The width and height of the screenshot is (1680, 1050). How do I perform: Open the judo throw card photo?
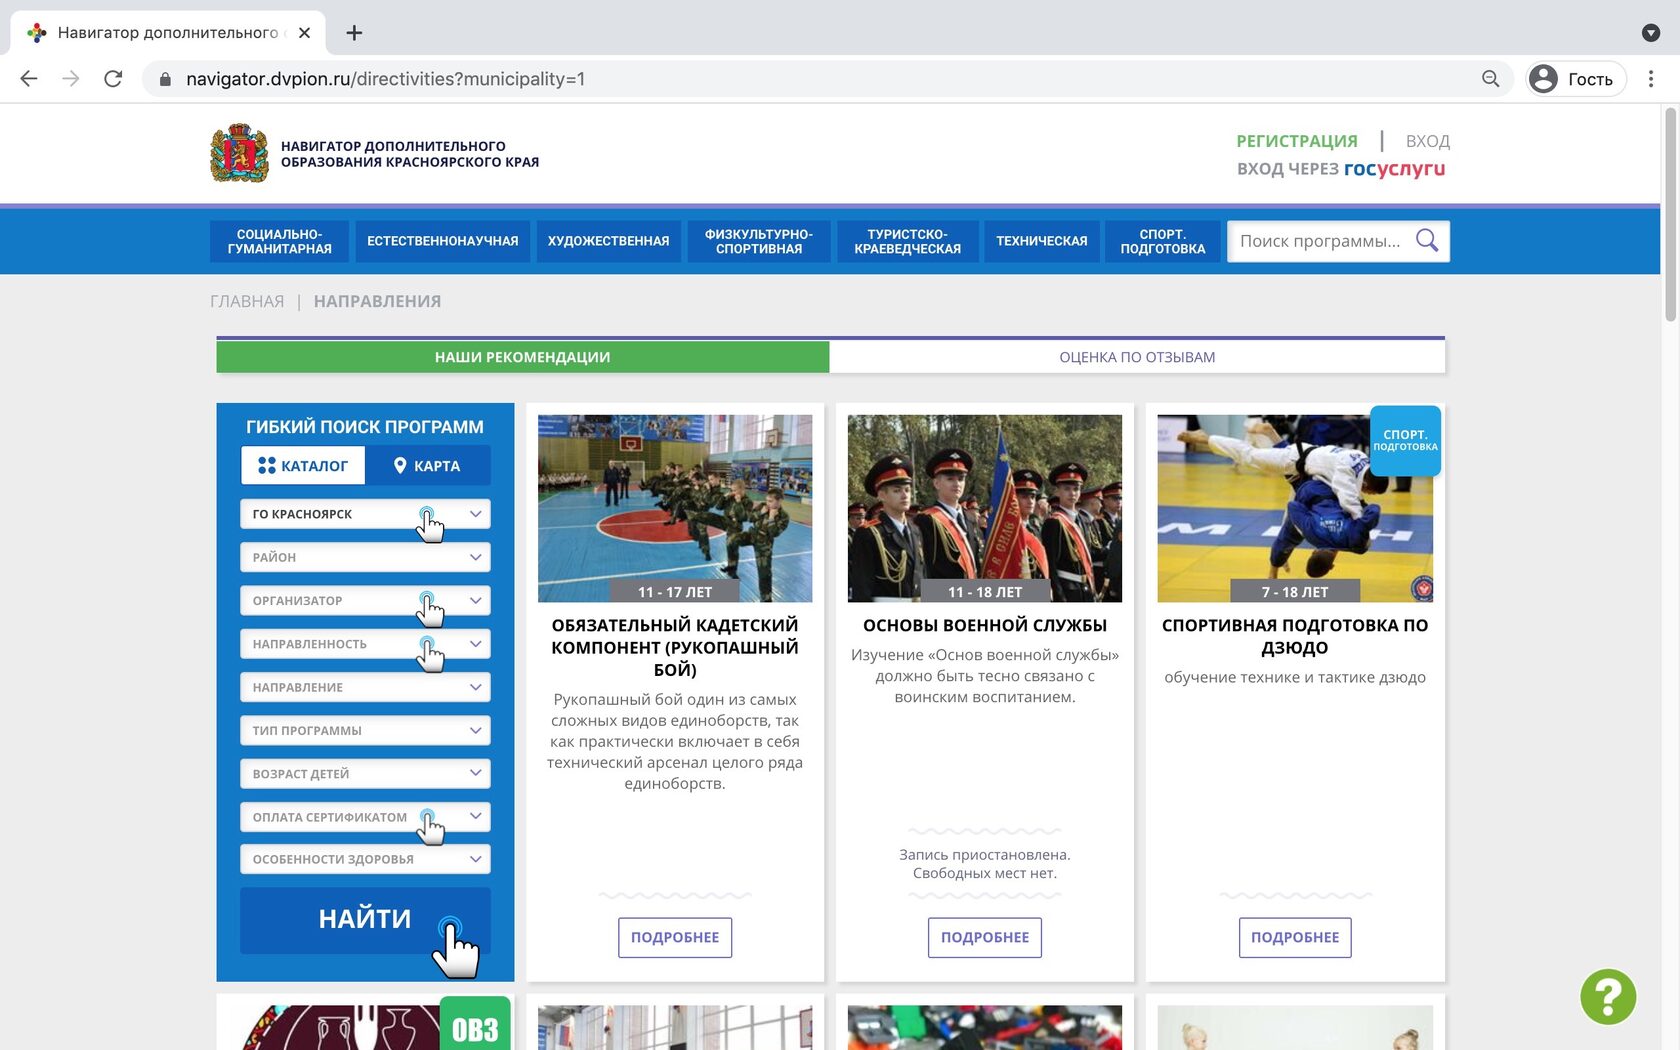pos(1295,508)
